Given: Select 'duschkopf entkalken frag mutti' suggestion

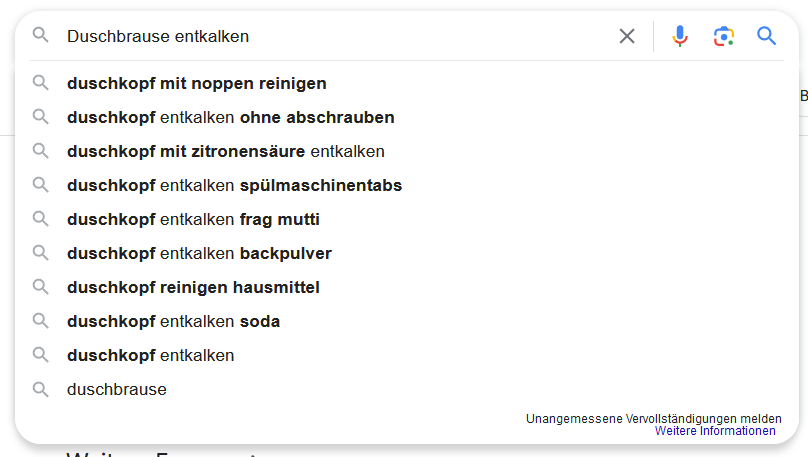Looking at the screenshot, I should (x=193, y=219).
